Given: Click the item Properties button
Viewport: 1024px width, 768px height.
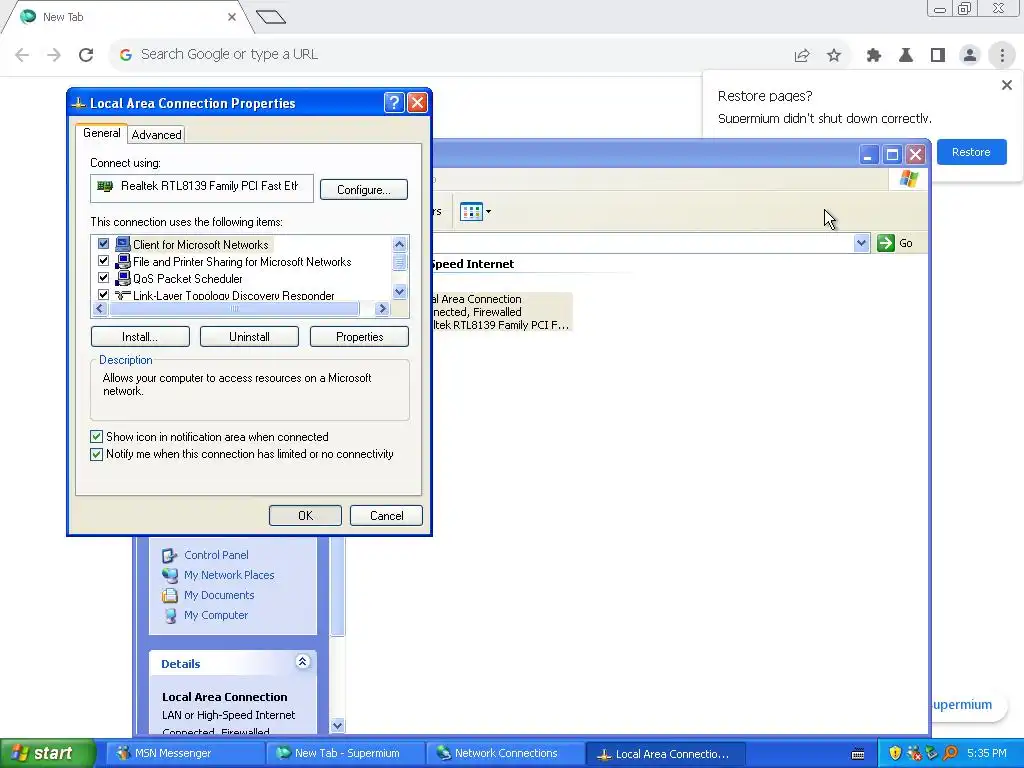Looking at the screenshot, I should [x=359, y=337].
